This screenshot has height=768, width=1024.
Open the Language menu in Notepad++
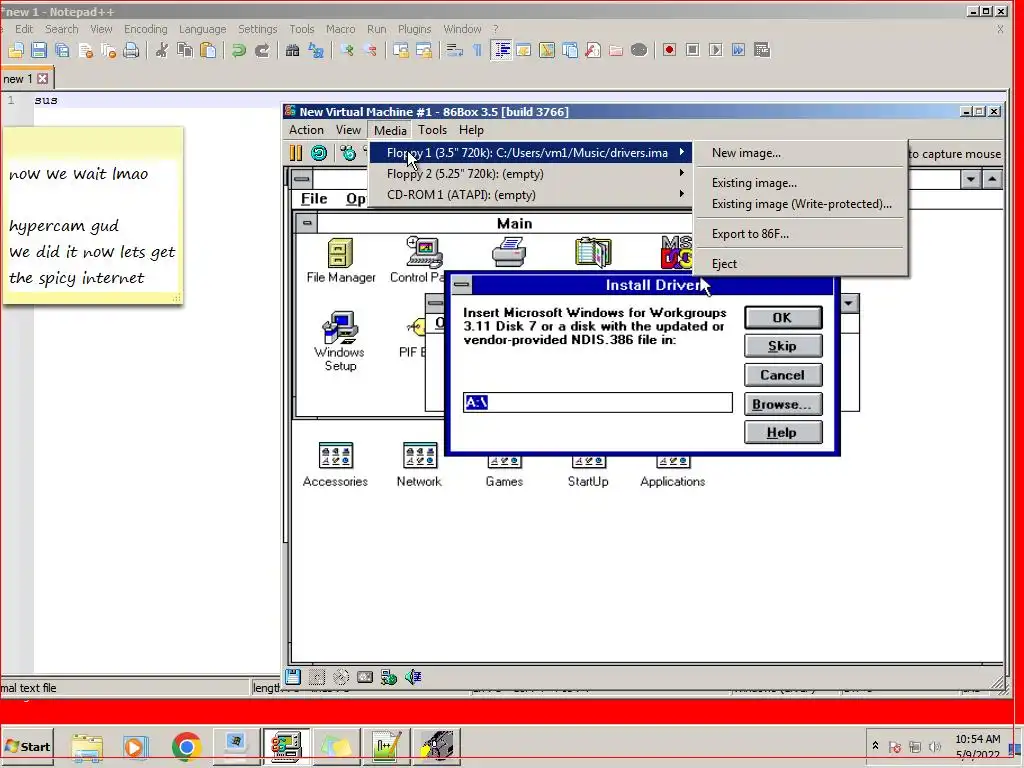pyautogui.click(x=202, y=29)
